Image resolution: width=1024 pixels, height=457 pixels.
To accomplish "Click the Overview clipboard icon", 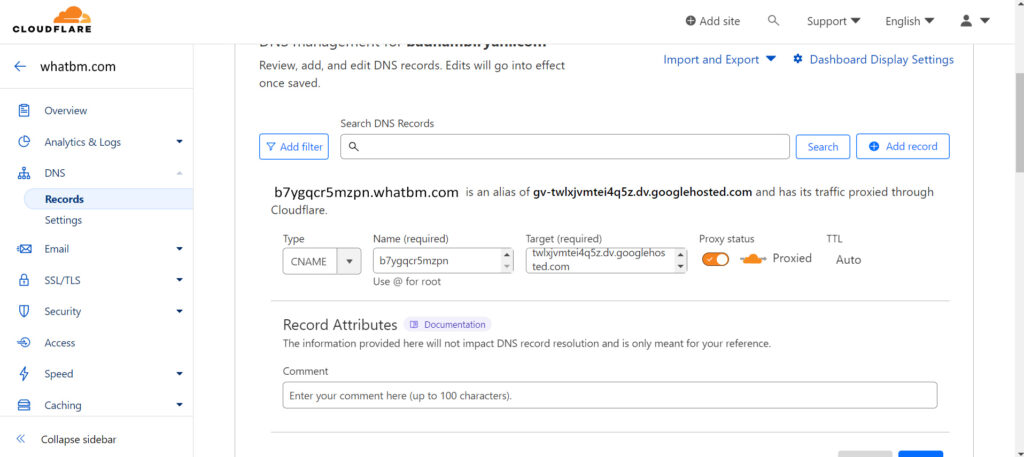I will (x=24, y=110).
